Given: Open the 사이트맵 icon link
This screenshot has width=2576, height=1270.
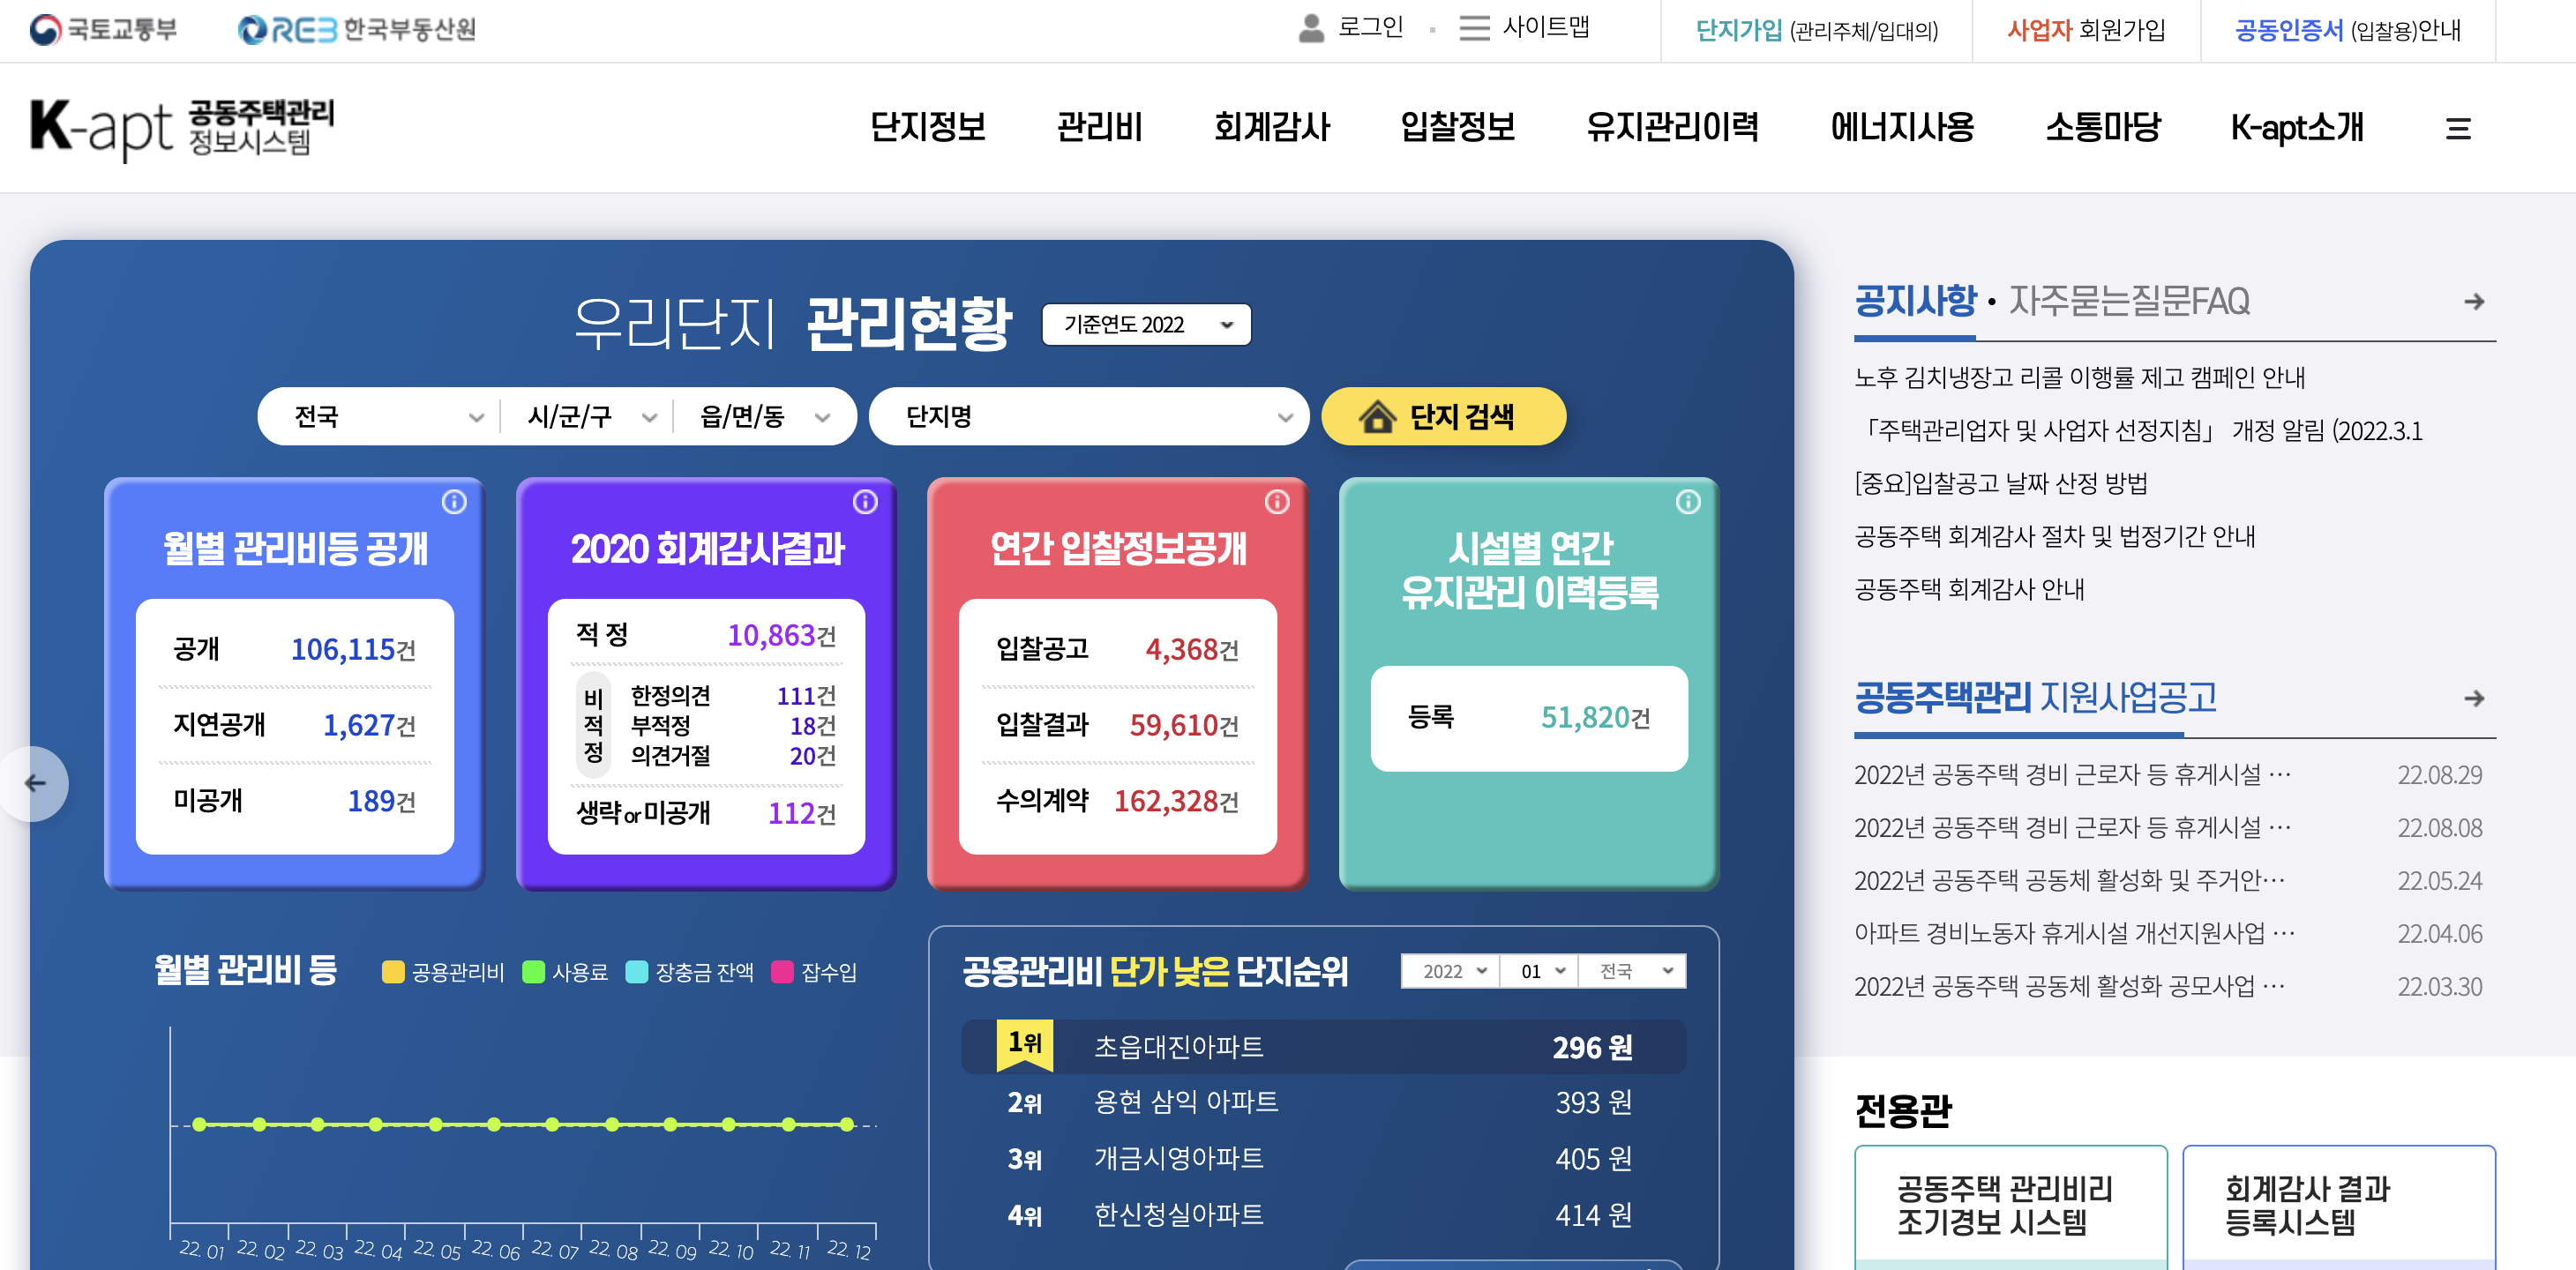Looking at the screenshot, I should 1473,28.
